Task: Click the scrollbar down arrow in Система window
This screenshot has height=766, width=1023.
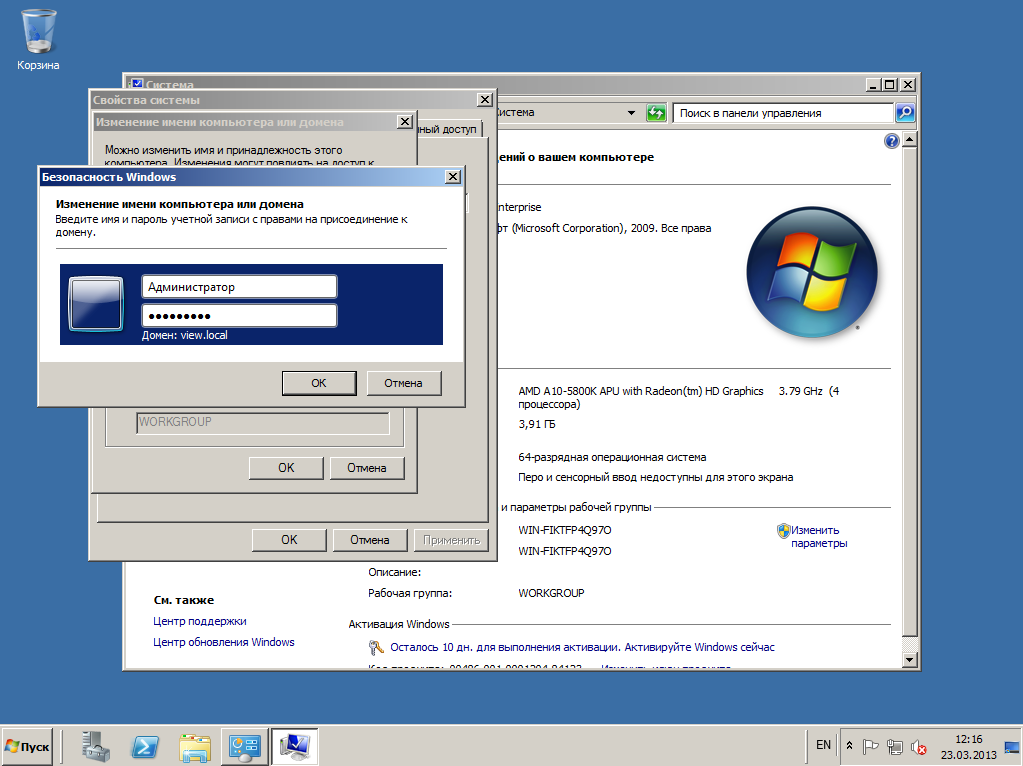Action: [x=910, y=660]
